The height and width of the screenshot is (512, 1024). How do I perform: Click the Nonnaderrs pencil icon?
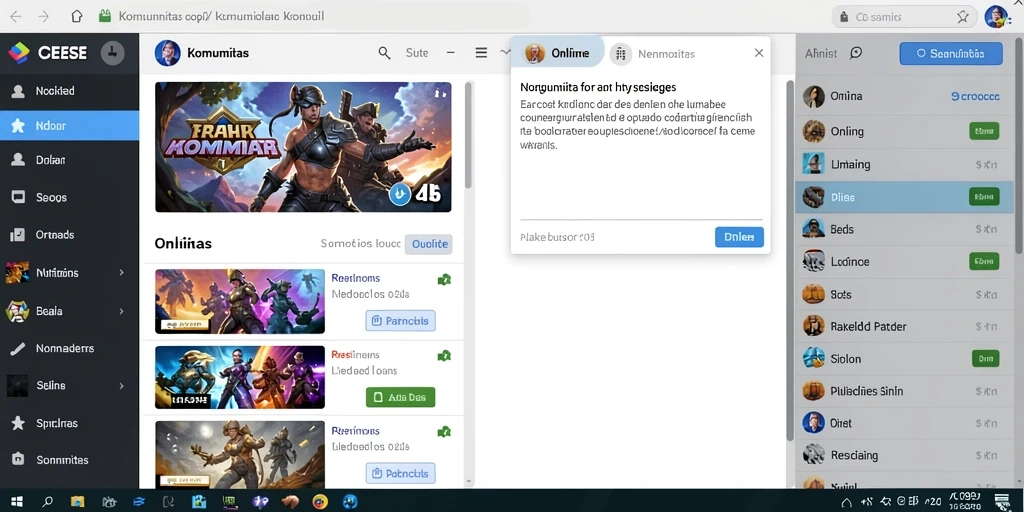18,349
